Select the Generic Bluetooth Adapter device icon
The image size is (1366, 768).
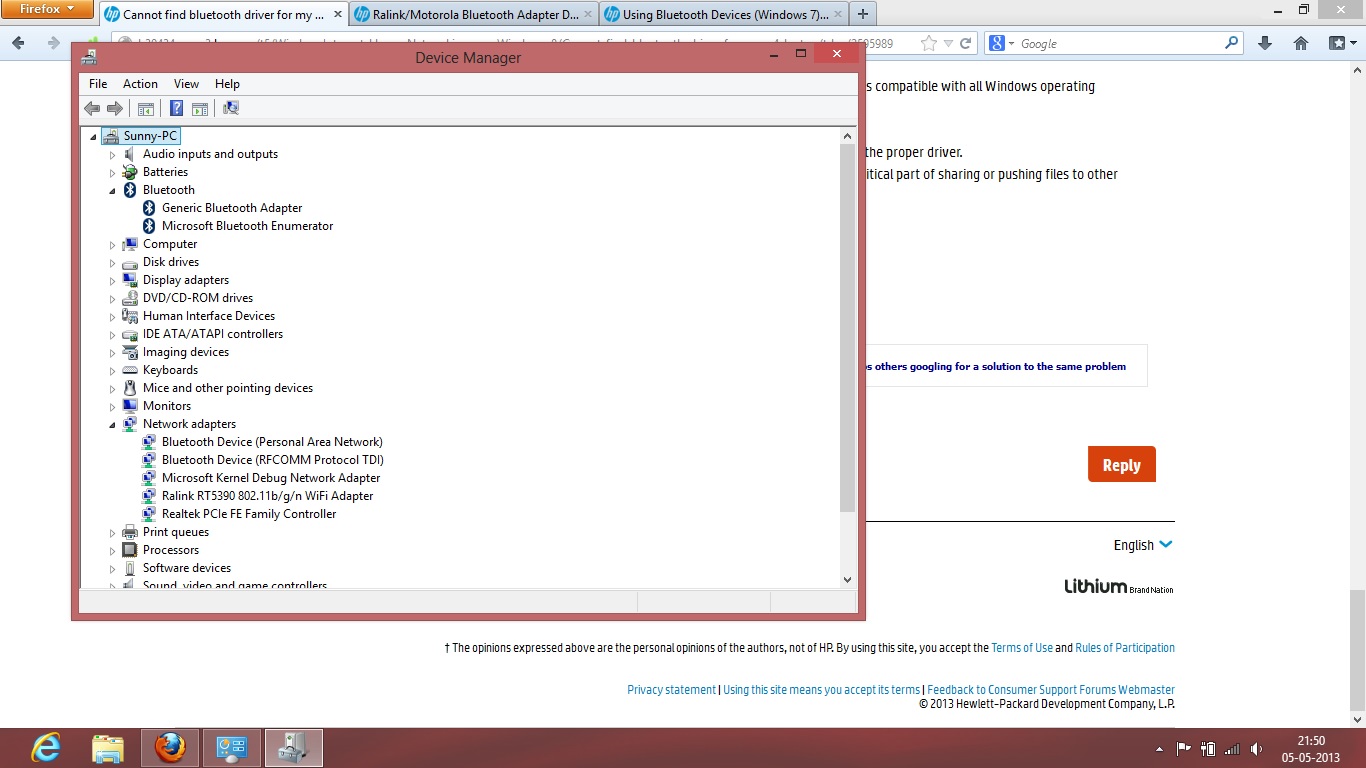pos(149,208)
